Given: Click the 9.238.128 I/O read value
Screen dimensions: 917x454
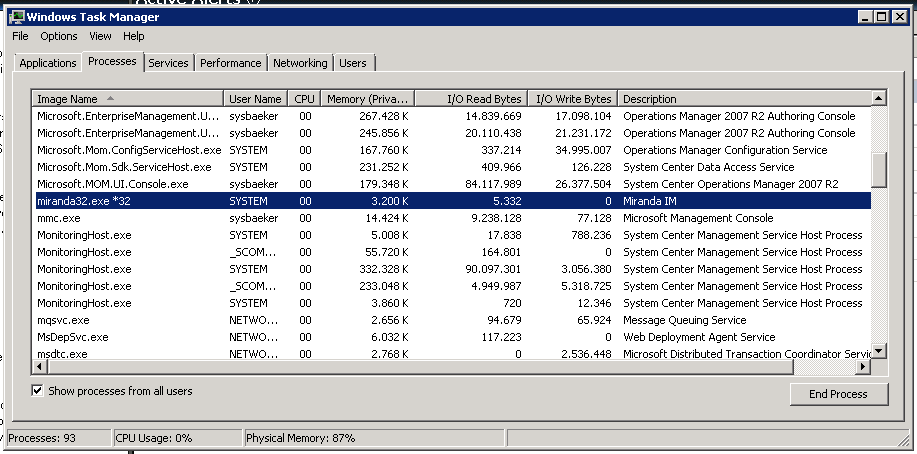Looking at the screenshot, I should pos(497,218).
